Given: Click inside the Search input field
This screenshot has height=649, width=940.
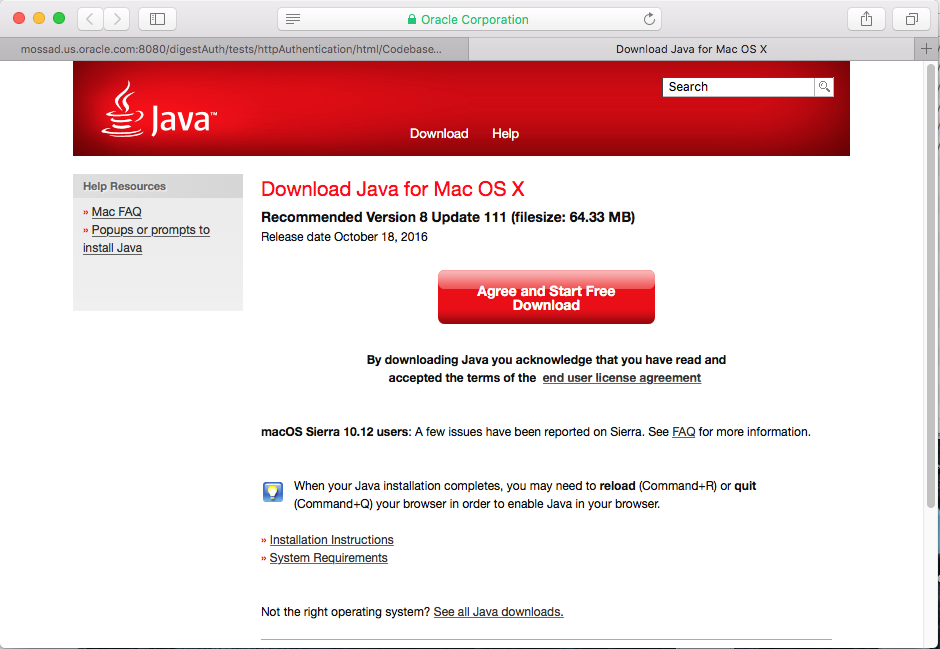Looking at the screenshot, I should pos(738,87).
